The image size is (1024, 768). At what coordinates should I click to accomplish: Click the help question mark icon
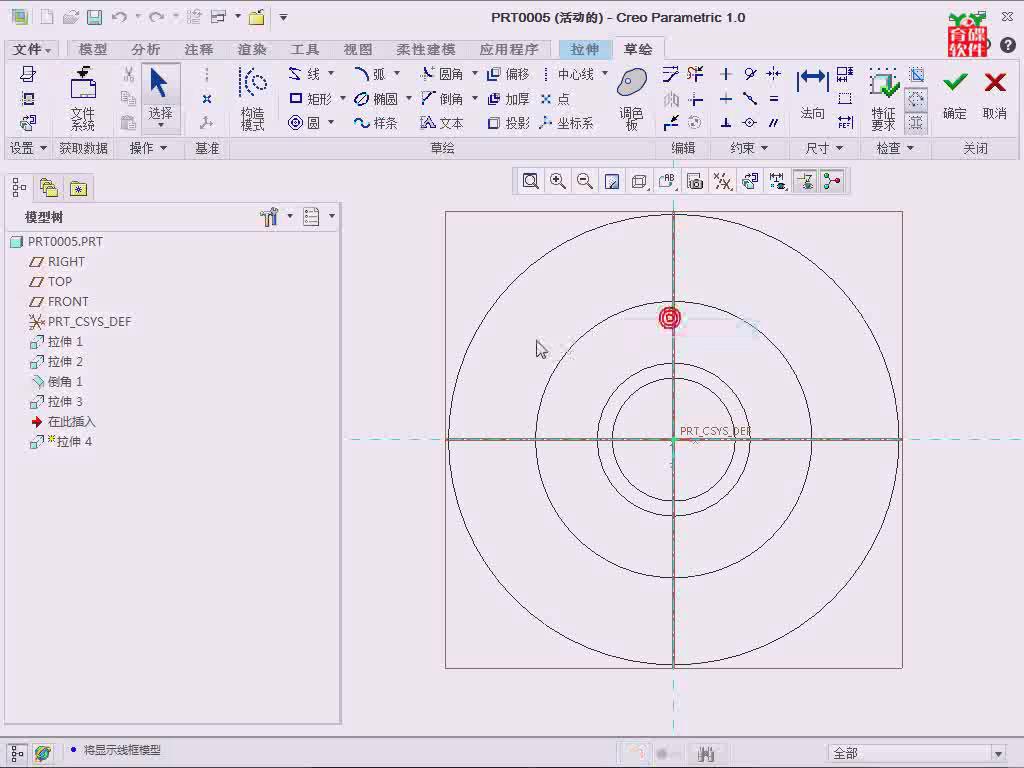pyautogui.click(x=1008, y=45)
